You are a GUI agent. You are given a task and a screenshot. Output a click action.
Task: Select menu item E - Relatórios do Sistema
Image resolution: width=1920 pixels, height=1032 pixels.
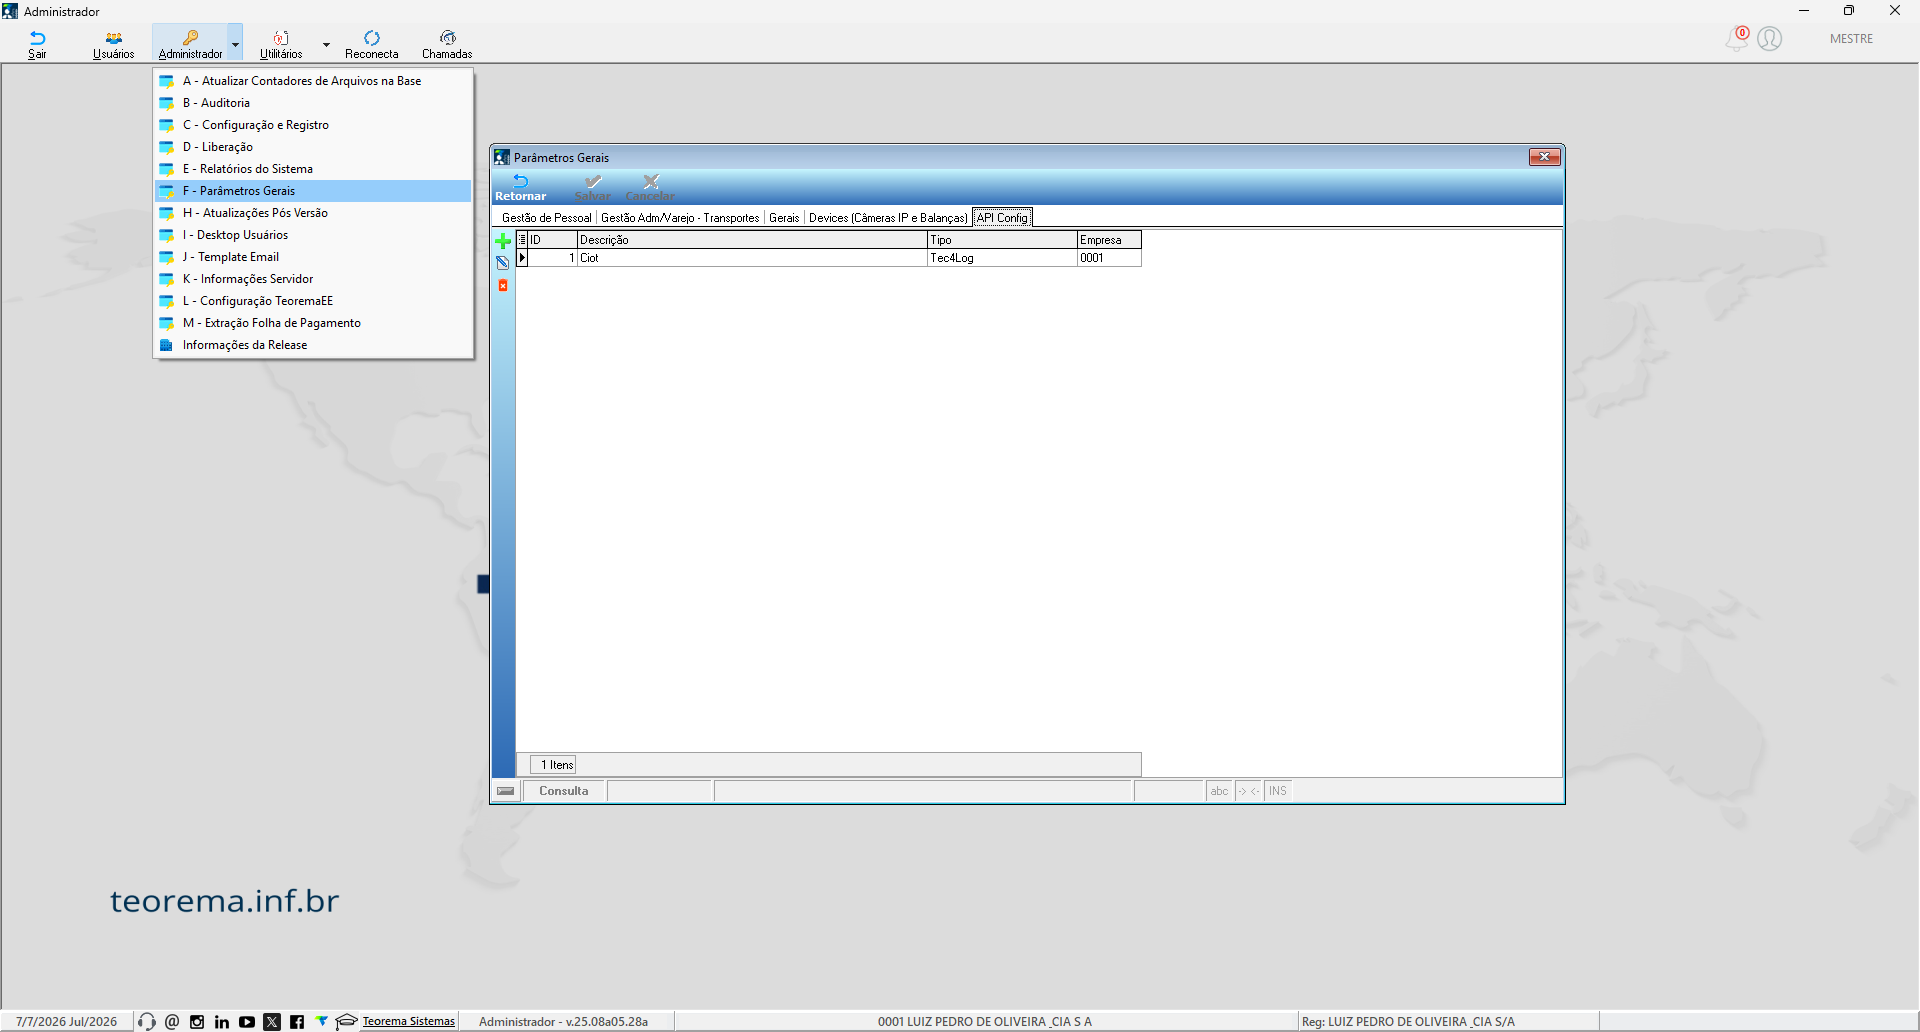(x=313, y=169)
